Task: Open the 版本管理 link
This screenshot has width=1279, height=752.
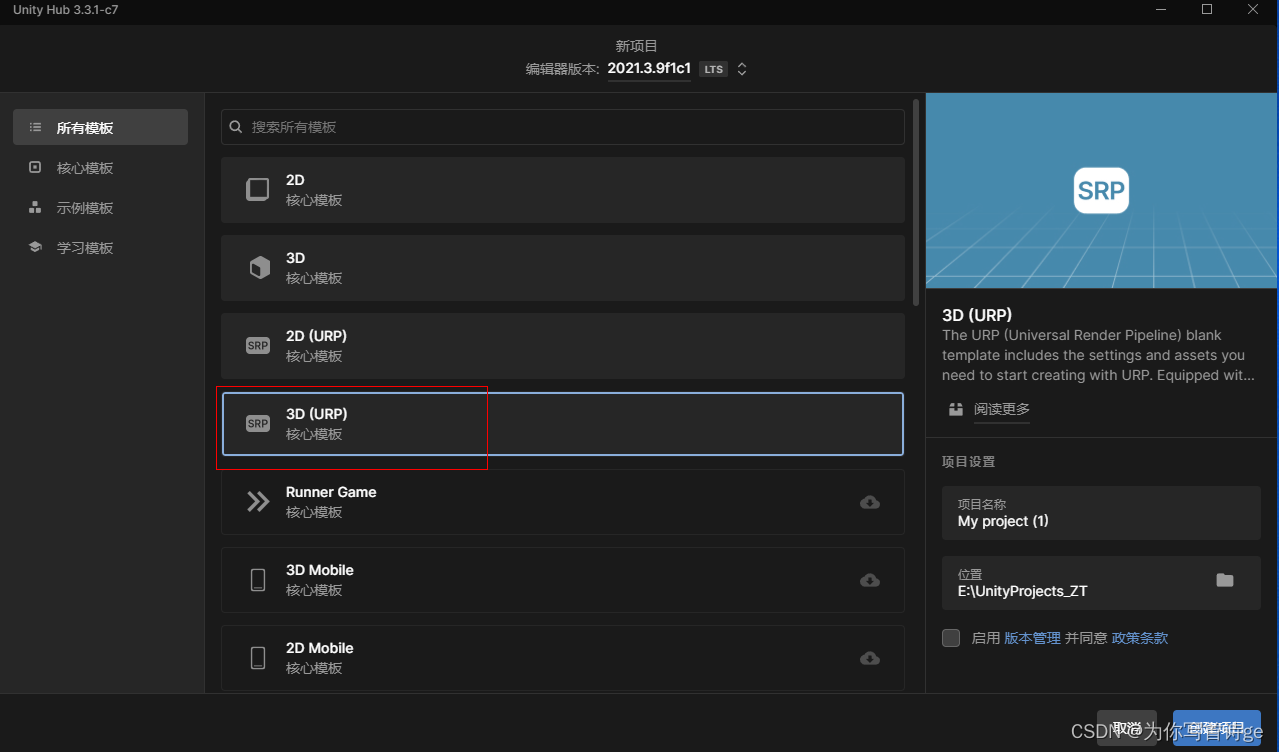Action: pos(1032,638)
